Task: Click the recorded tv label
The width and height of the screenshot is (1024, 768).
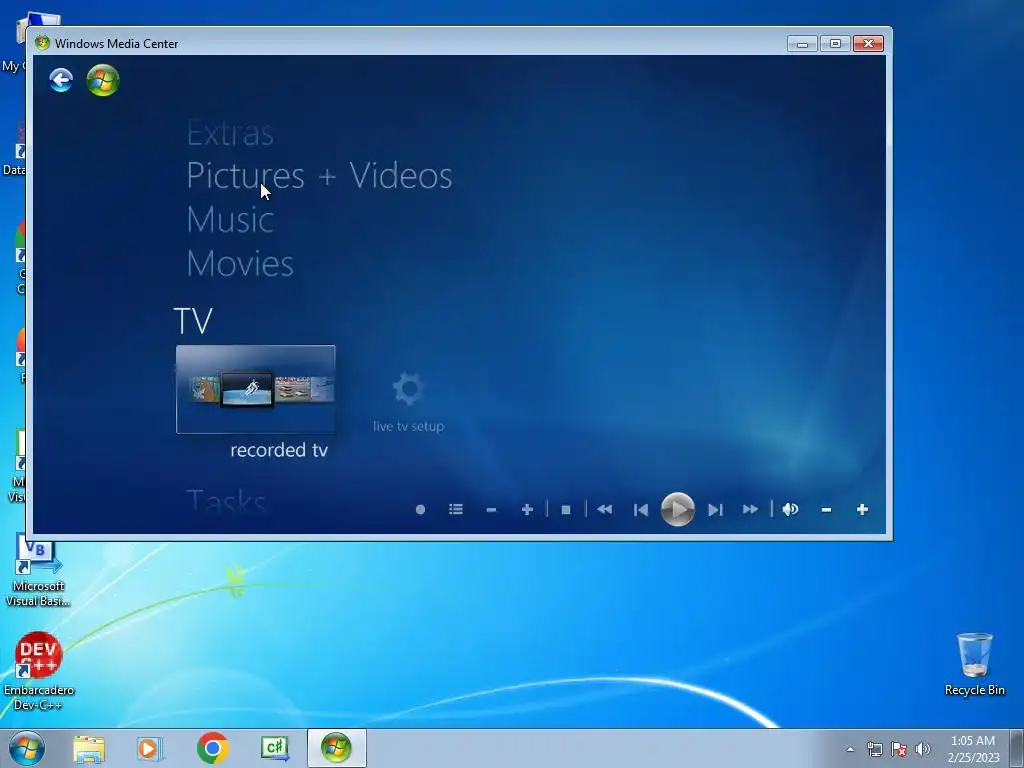Action: coord(279,450)
